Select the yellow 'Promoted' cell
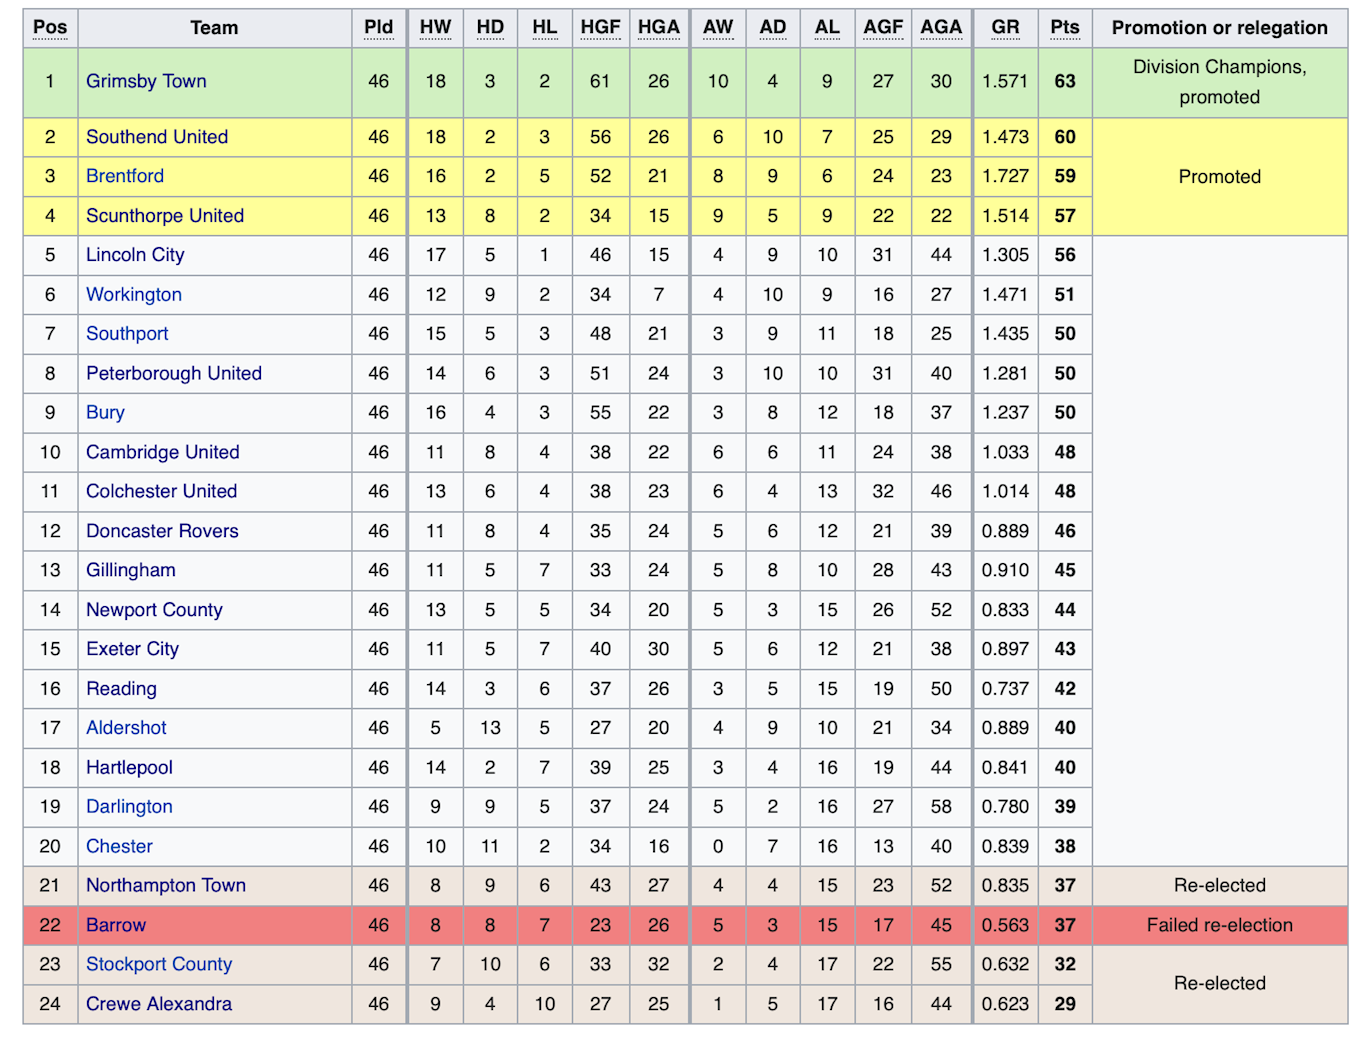The height and width of the screenshot is (1043, 1360). pyautogui.click(x=1220, y=177)
